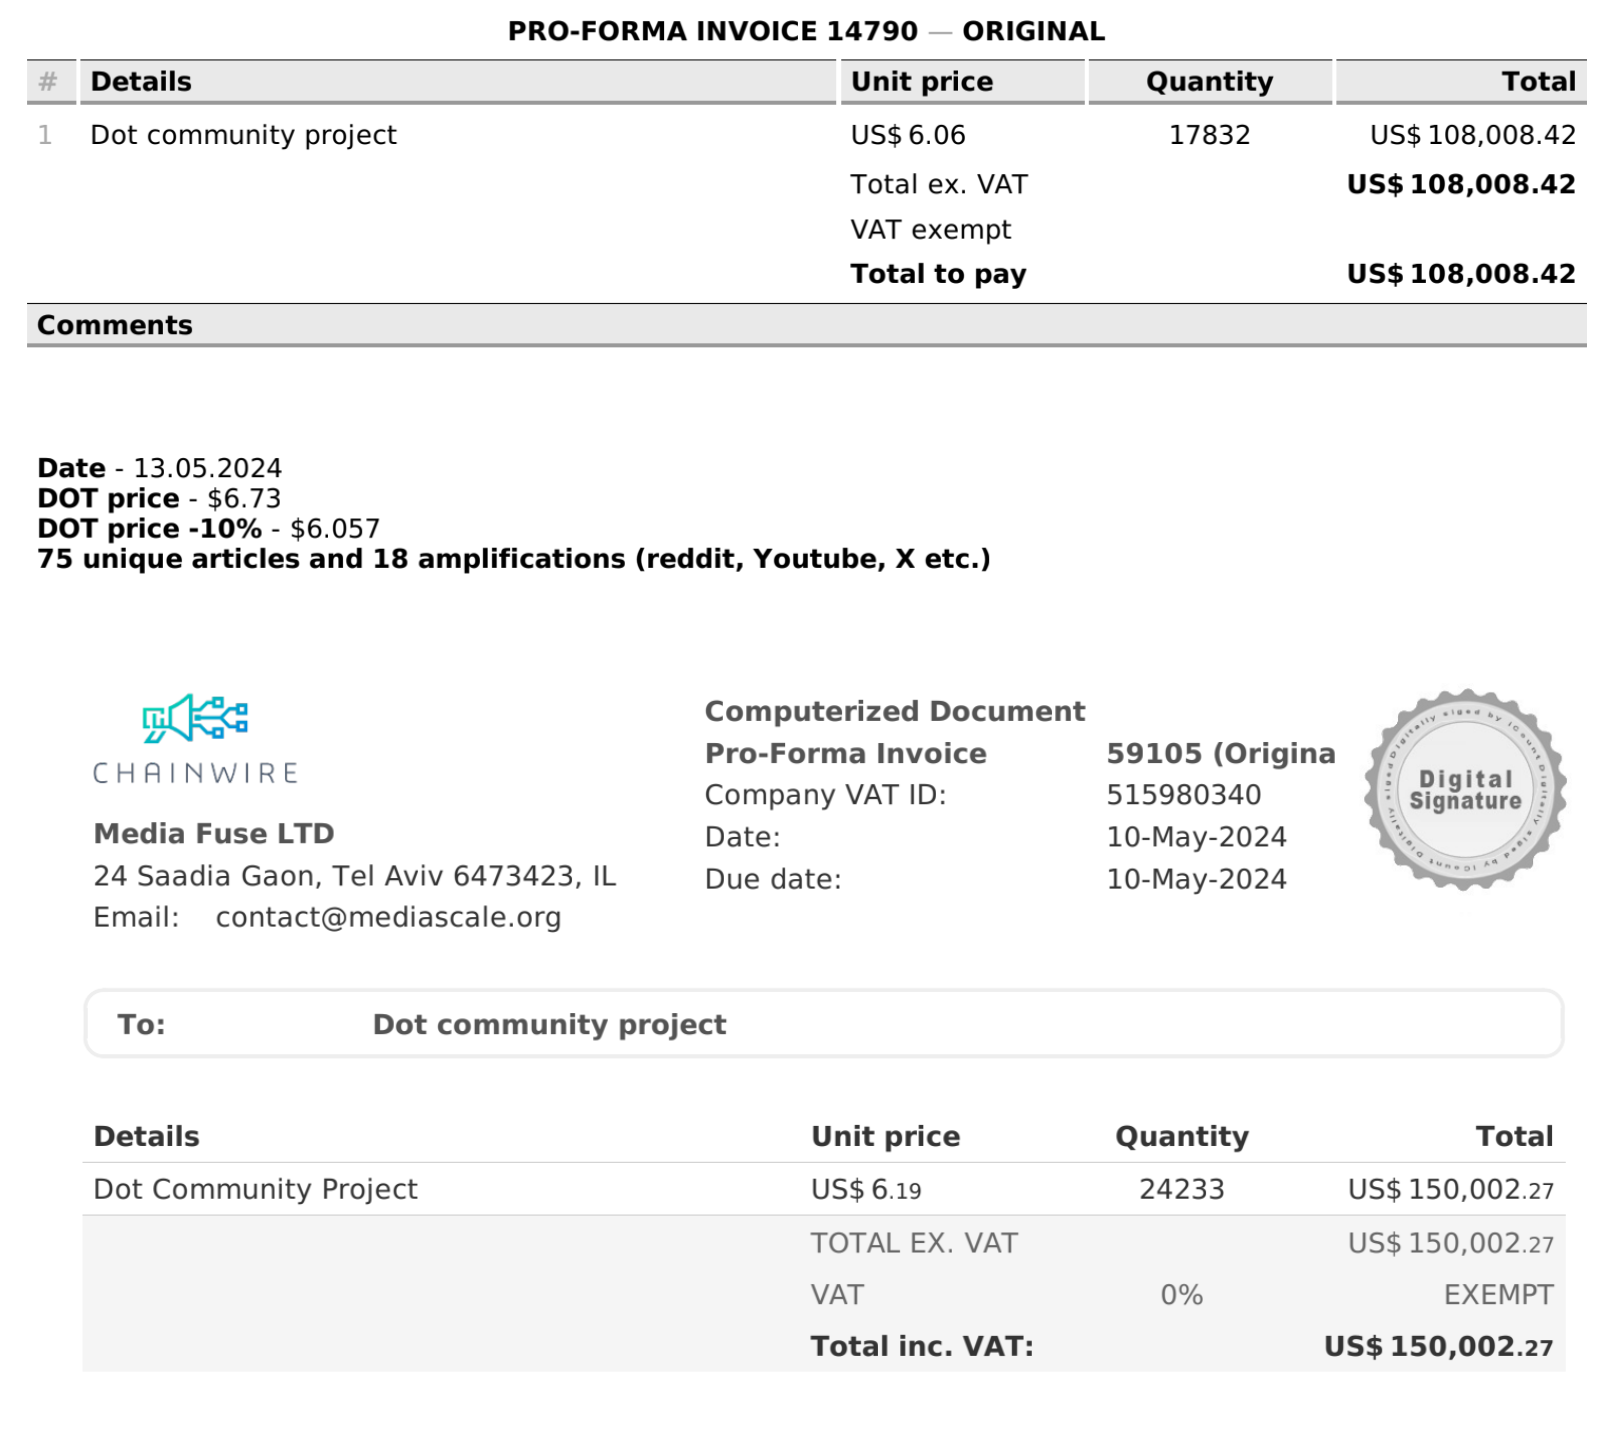
Task: Click the Digital Signature seal
Action: [1464, 789]
